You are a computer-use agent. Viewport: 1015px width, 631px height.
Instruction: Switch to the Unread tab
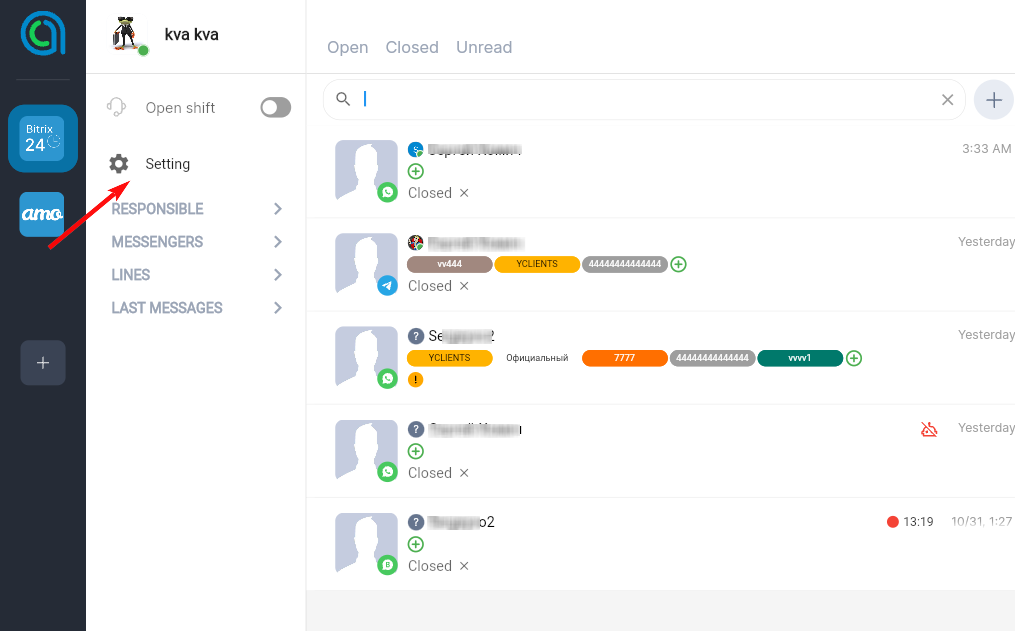click(x=484, y=47)
